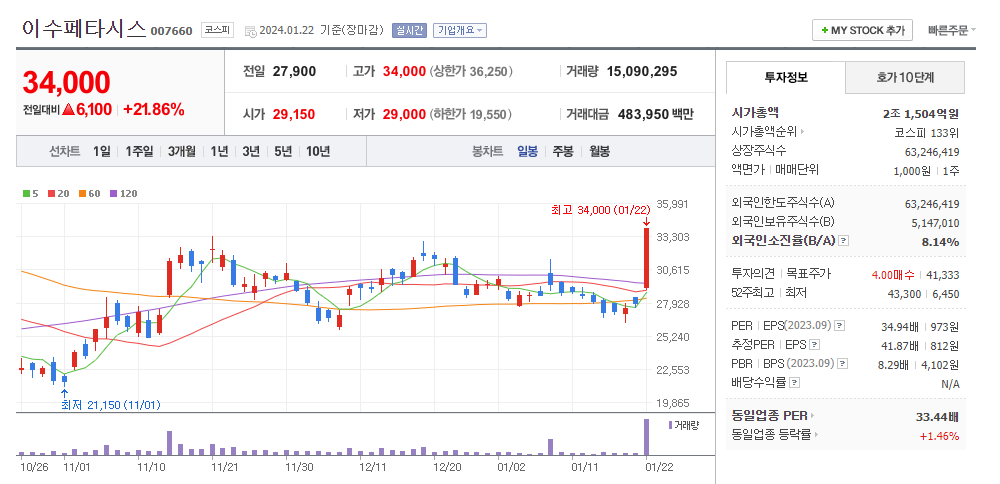Select the 10년 line chart range
Image resolution: width=1000 pixels, height=484 pixels.
(x=318, y=152)
